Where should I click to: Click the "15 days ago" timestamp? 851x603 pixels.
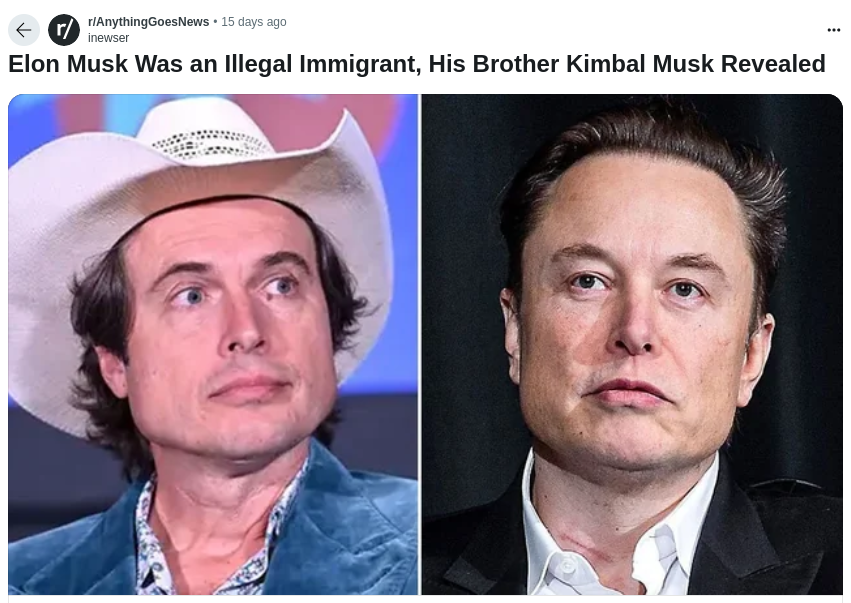pos(253,22)
